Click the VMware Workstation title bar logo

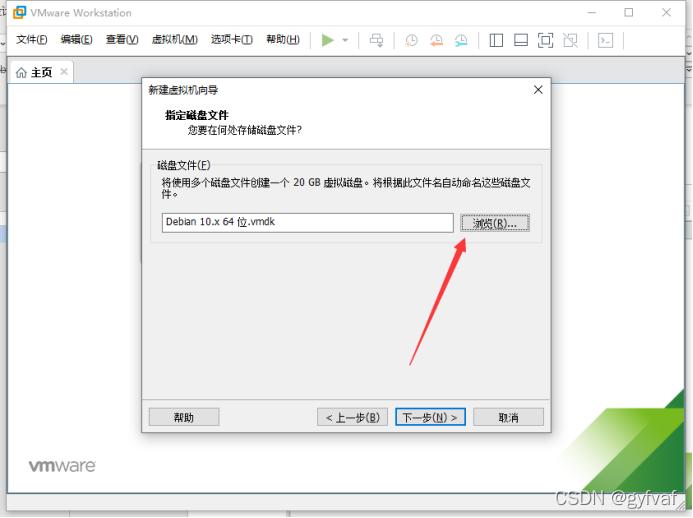(x=19, y=12)
